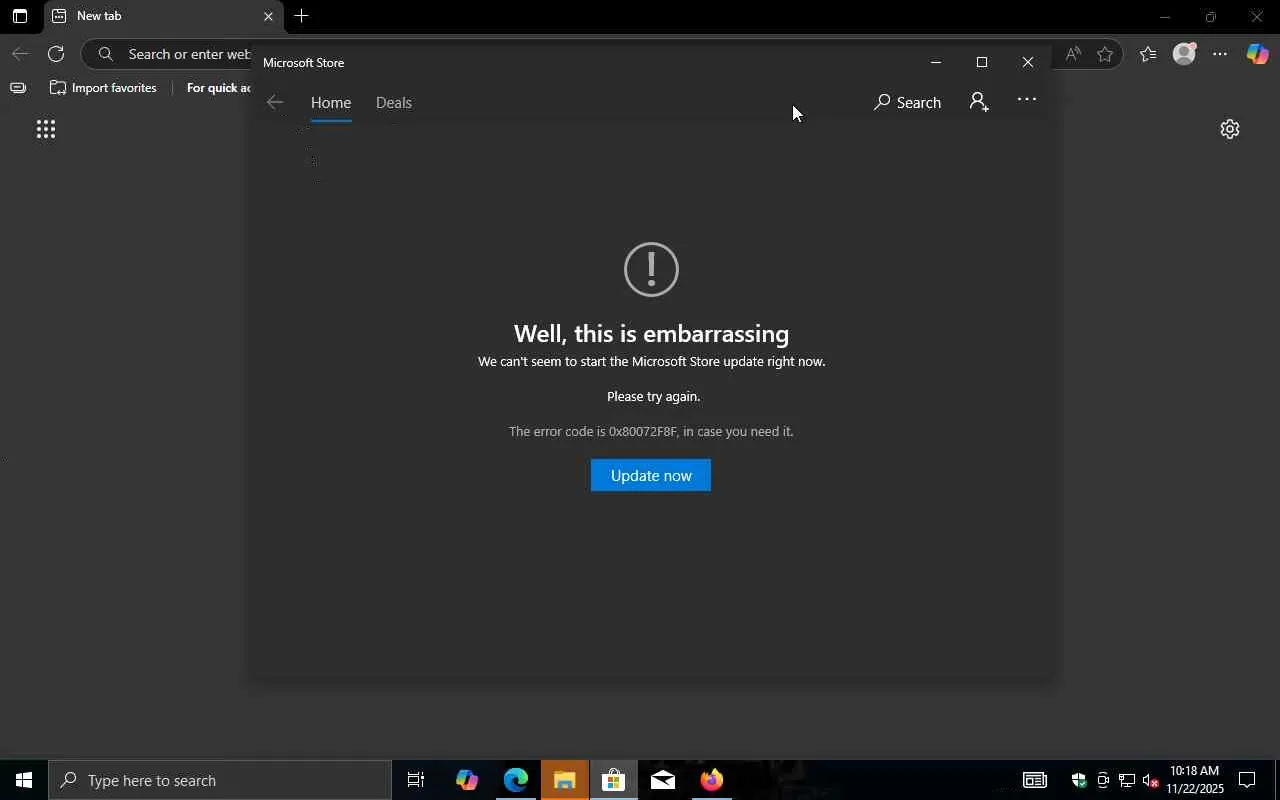The height and width of the screenshot is (800, 1280).
Task: Switch to Microsoft Edge on the taskbar
Action: click(x=516, y=780)
